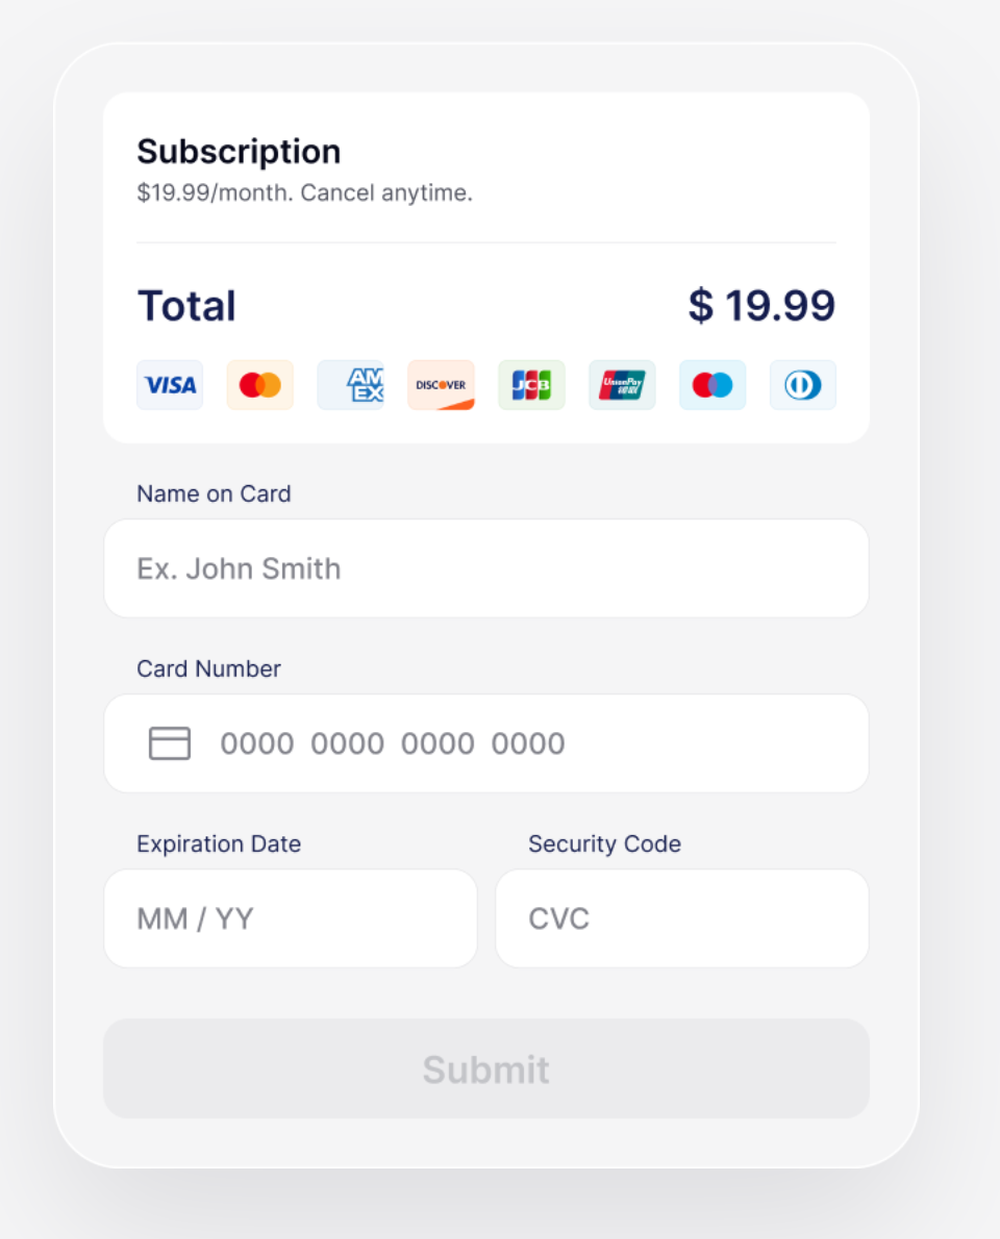
Task: Click the Name on Card input field
Action: (486, 568)
